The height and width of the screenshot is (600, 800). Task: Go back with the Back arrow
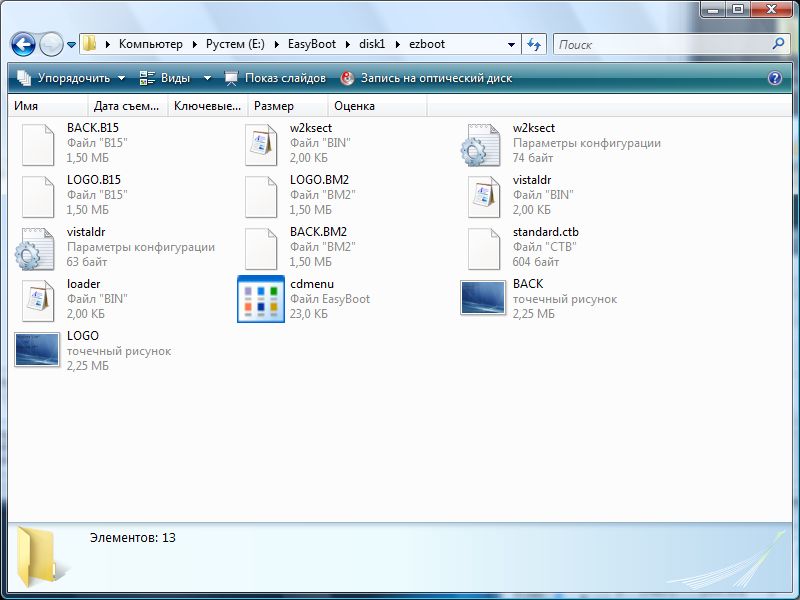[24, 45]
